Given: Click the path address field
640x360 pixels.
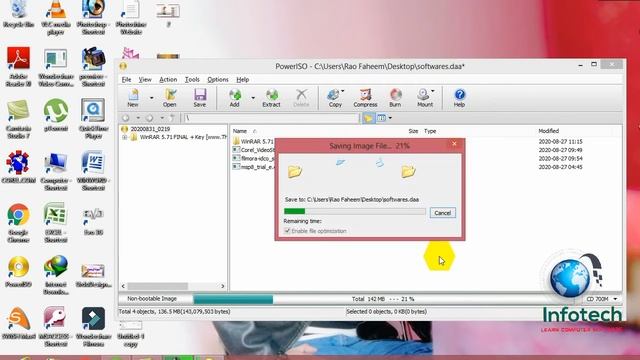Looking at the screenshot, I should click(271, 118).
